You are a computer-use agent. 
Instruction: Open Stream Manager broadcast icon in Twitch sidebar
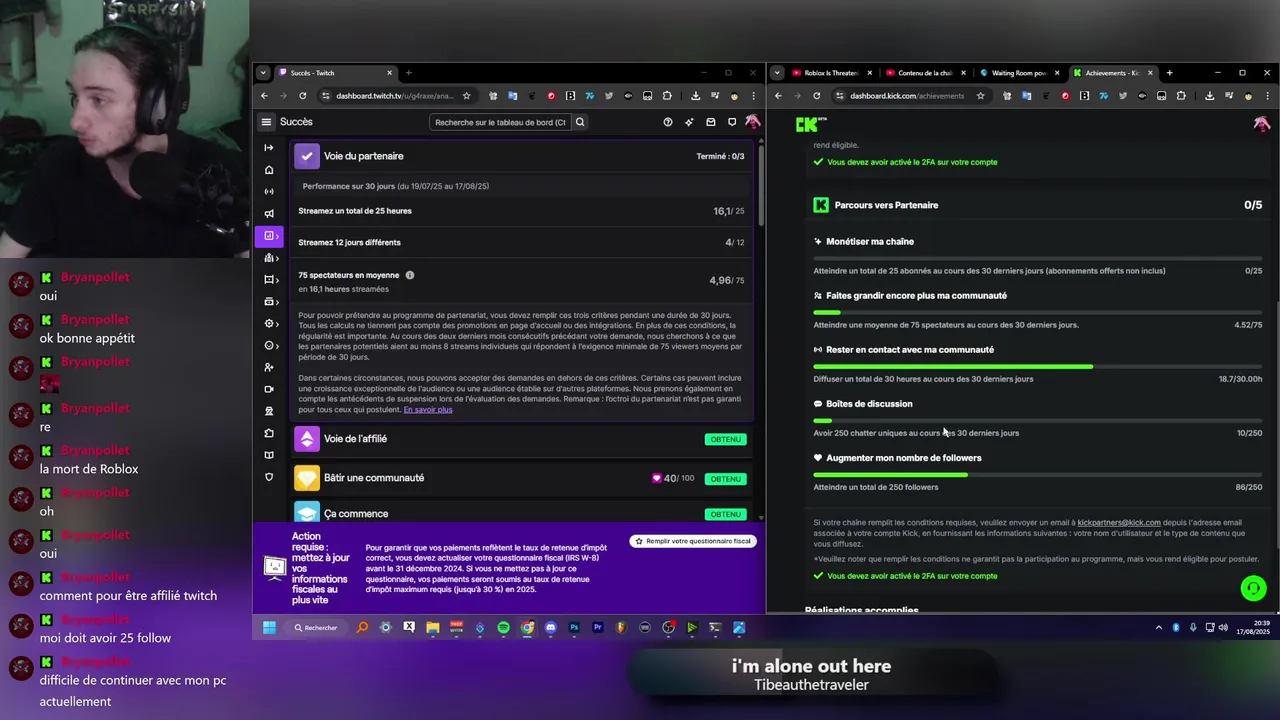tap(268, 192)
